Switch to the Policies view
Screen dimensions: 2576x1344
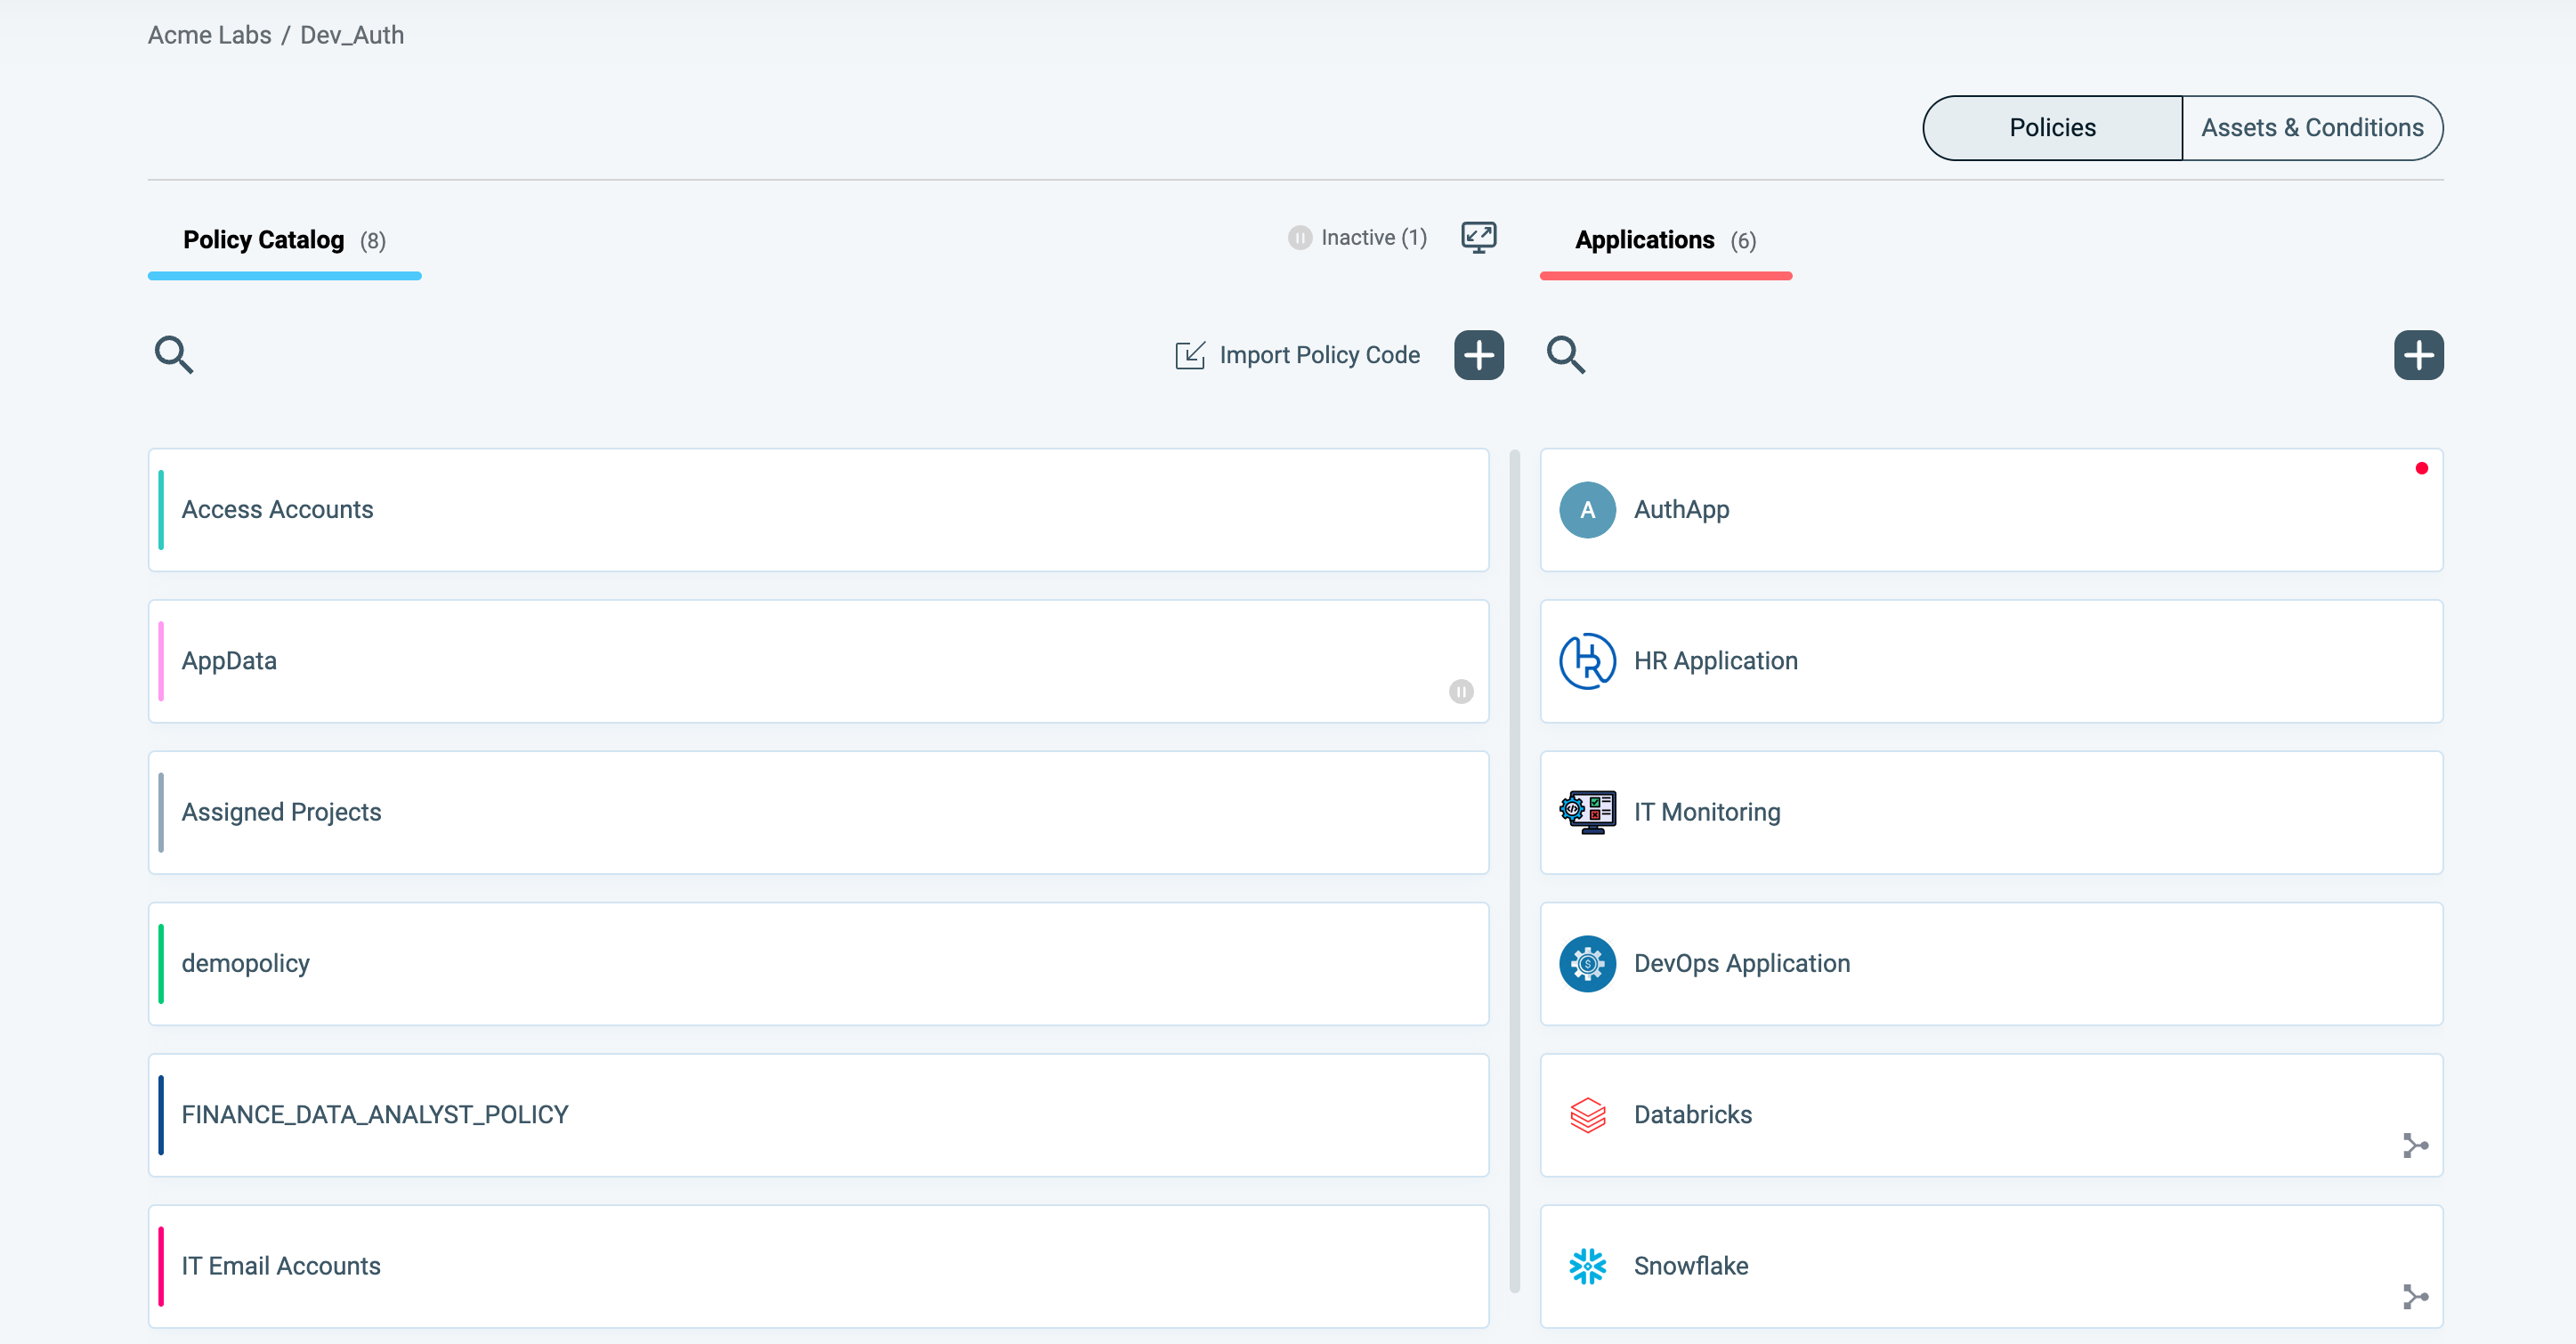click(x=2052, y=128)
